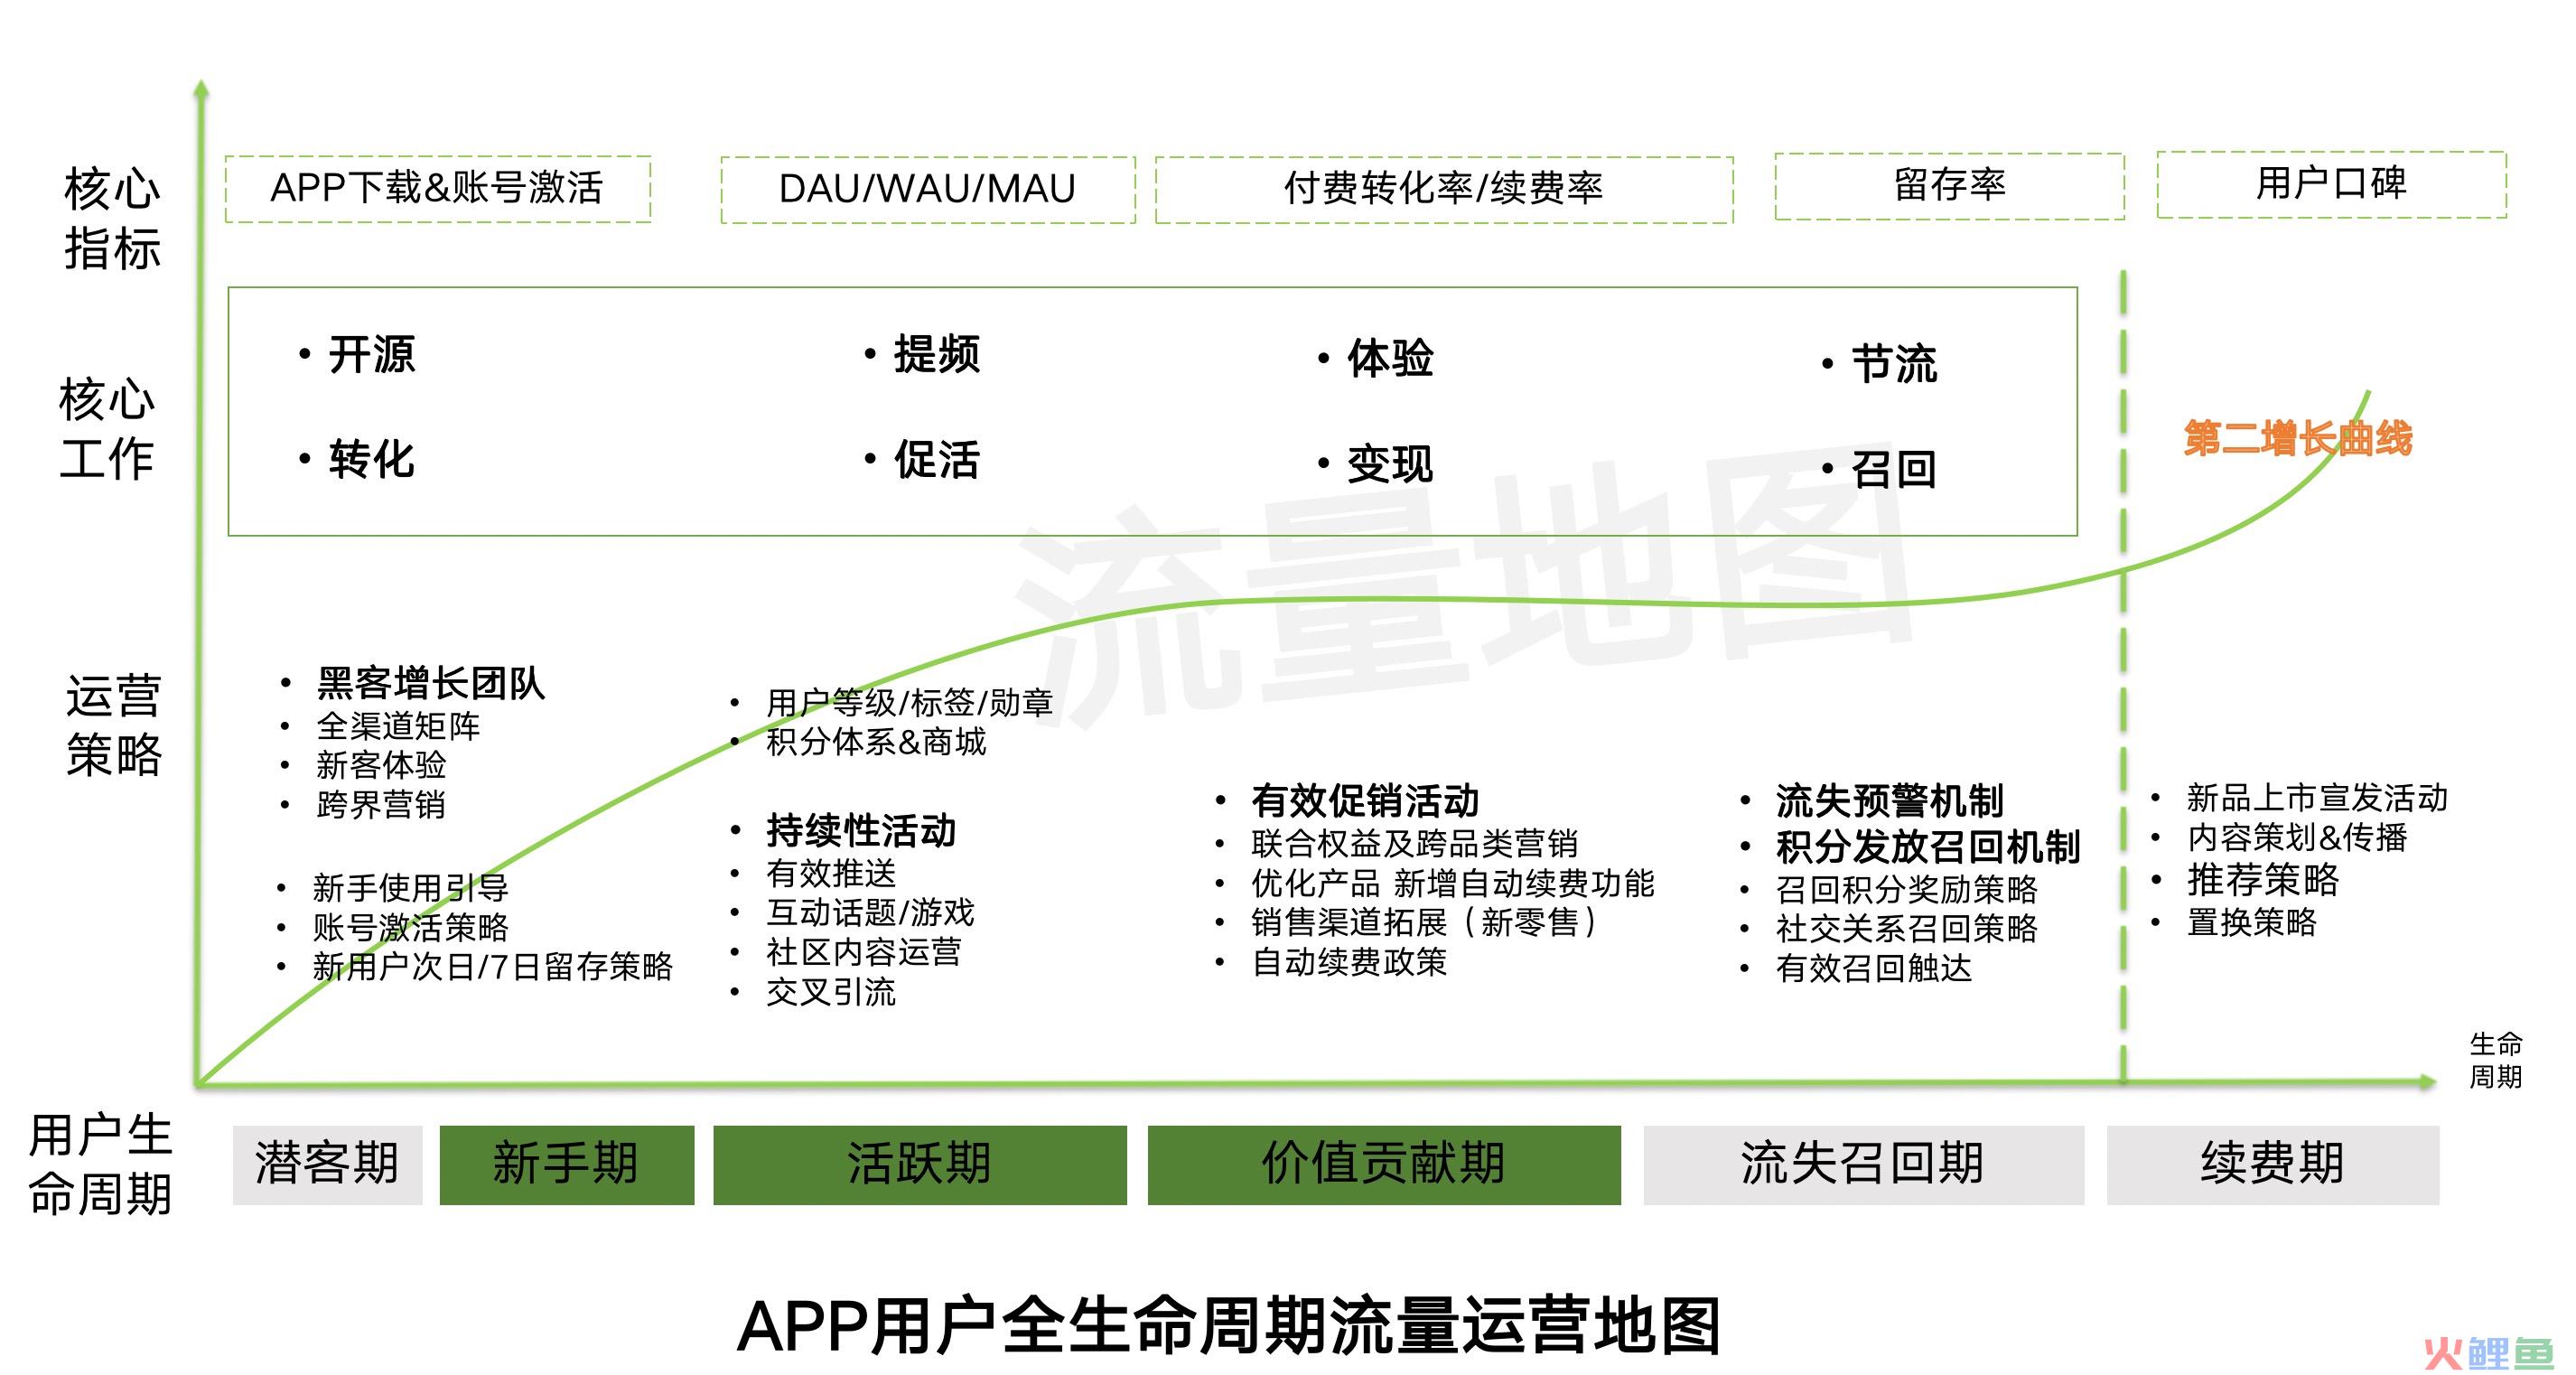This screenshot has width=2576, height=1375.
Task: Click the APP下载&账号激活 metric box
Action: 438,188
